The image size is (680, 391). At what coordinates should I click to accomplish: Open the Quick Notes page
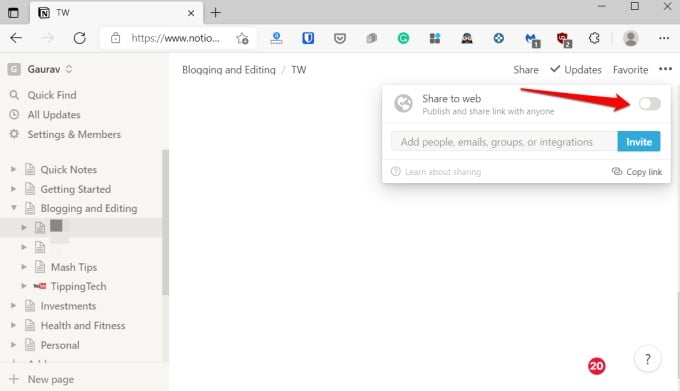[69, 169]
